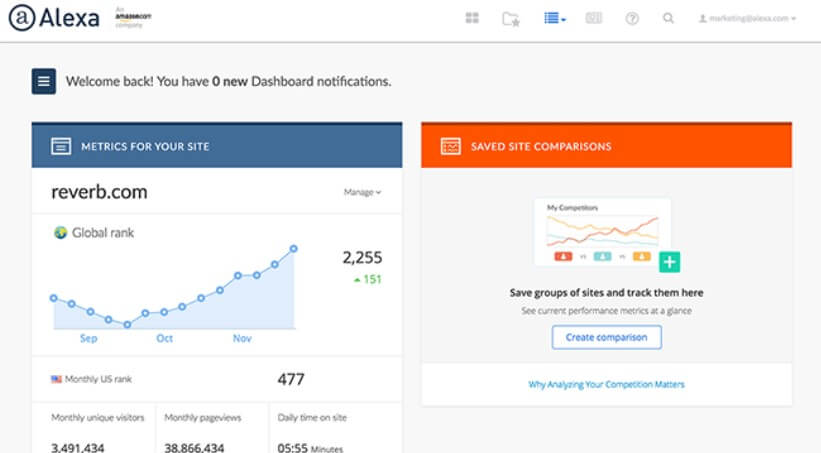Open the help question mark icon

tap(632, 18)
